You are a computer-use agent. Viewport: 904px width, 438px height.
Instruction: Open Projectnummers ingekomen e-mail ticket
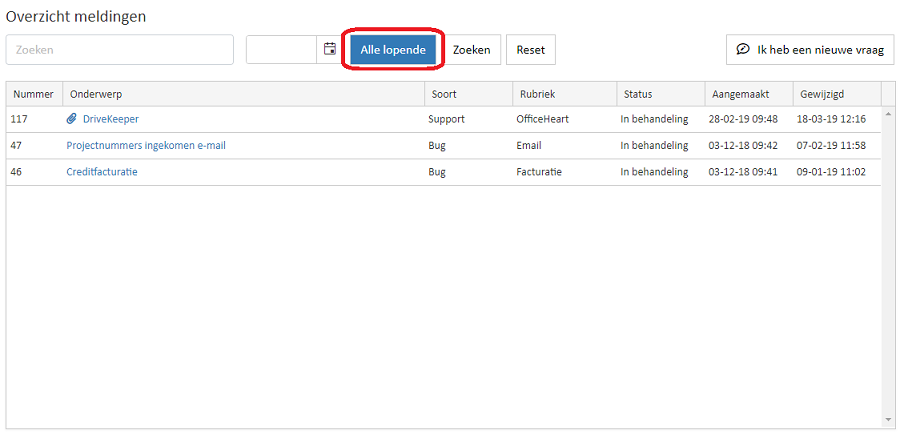(x=146, y=145)
